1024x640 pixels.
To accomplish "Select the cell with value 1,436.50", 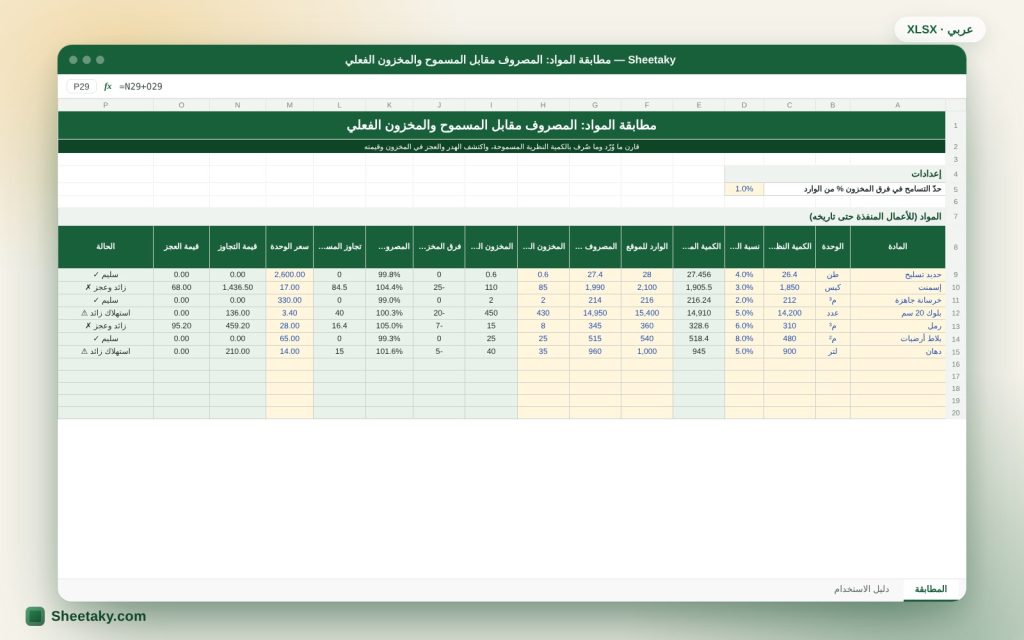I will coord(238,287).
